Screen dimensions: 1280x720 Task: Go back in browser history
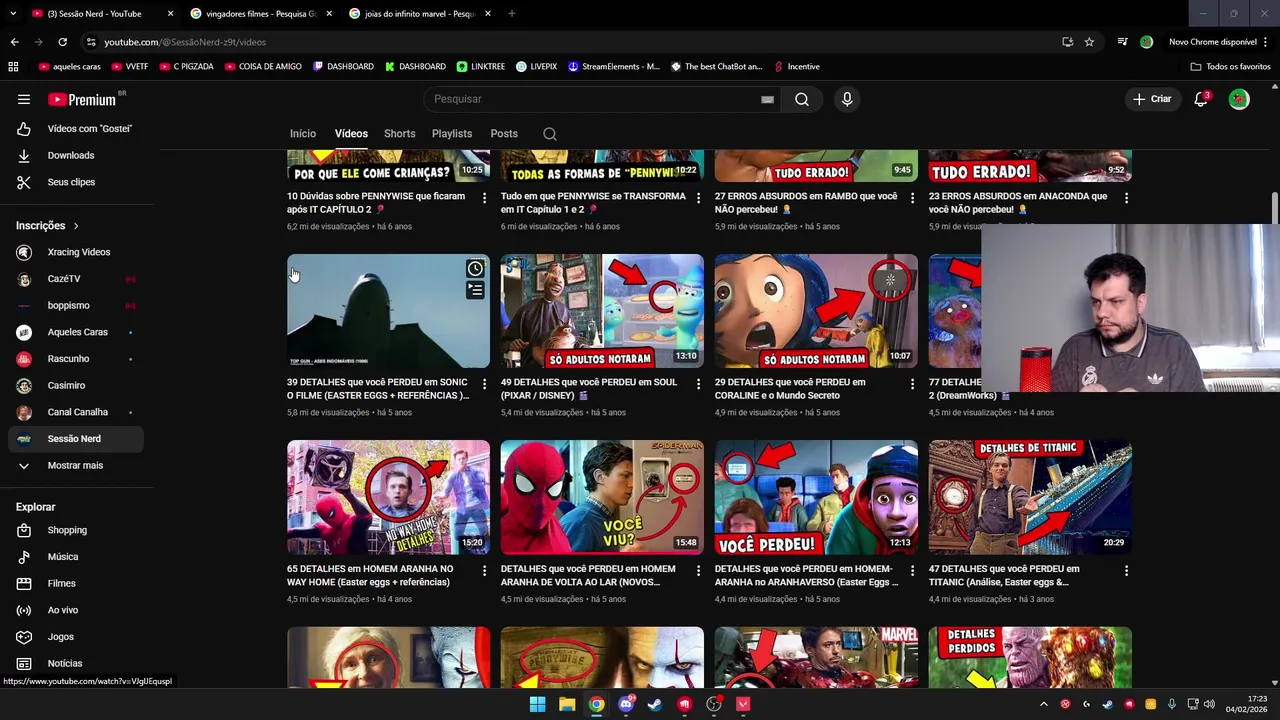14,42
